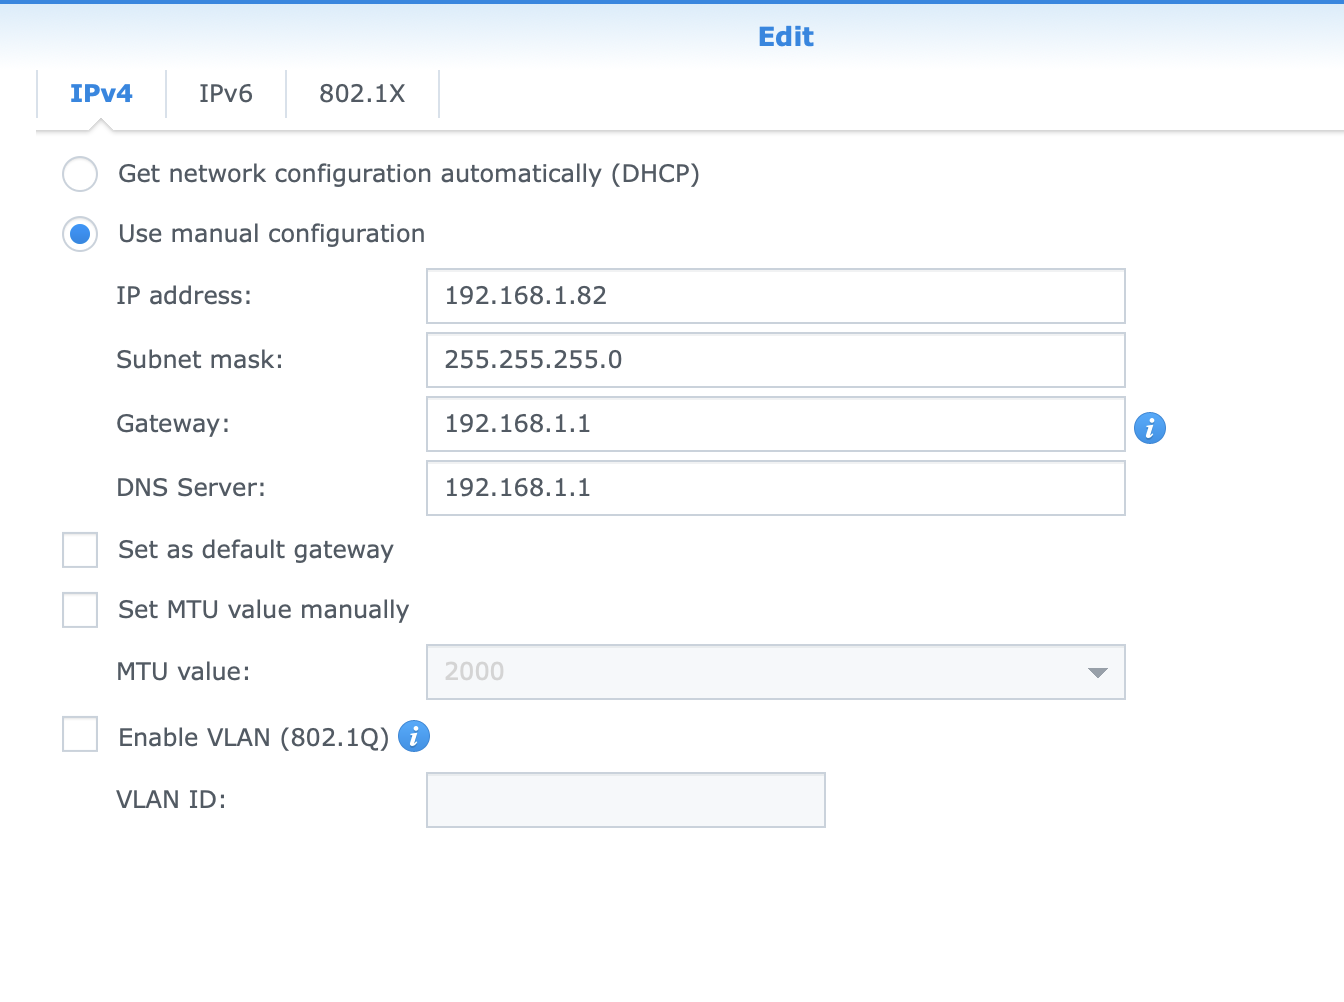Tick the Set as default gateway checkbox
This screenshot has height=1002, width=1344.
[x=80, y=550]
